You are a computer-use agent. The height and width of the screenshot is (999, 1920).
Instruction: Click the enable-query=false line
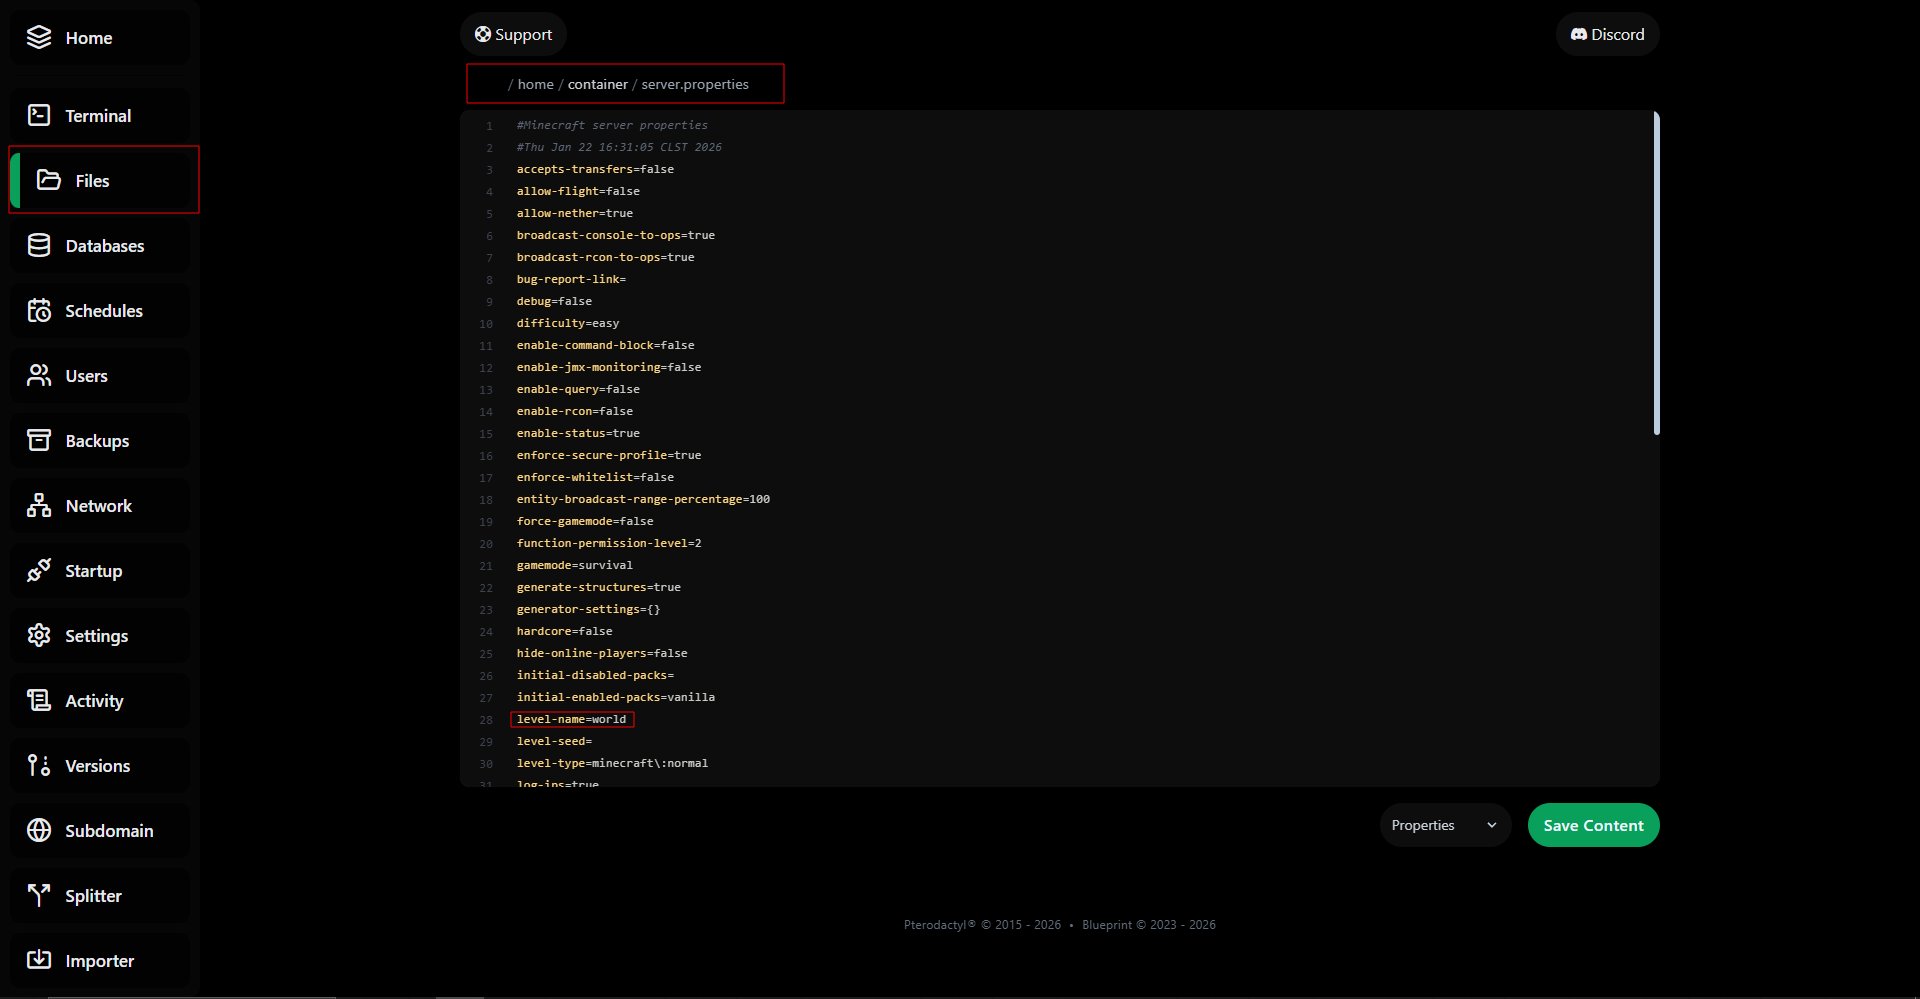coord(578,389)
